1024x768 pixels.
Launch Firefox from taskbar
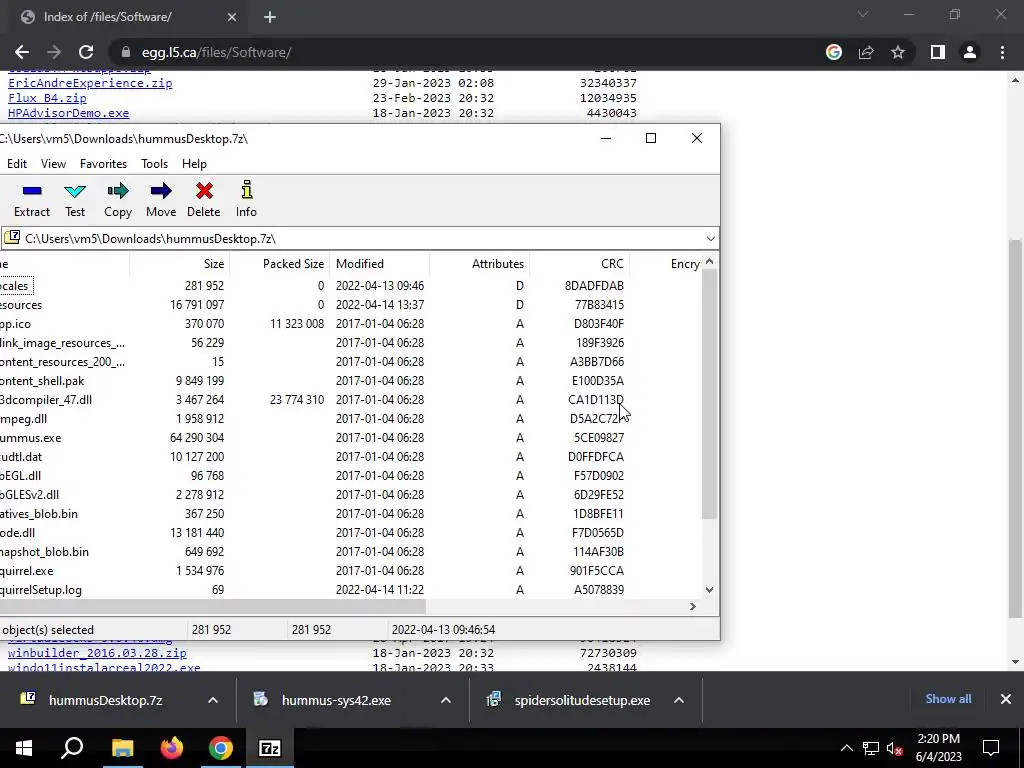point(172,748)
